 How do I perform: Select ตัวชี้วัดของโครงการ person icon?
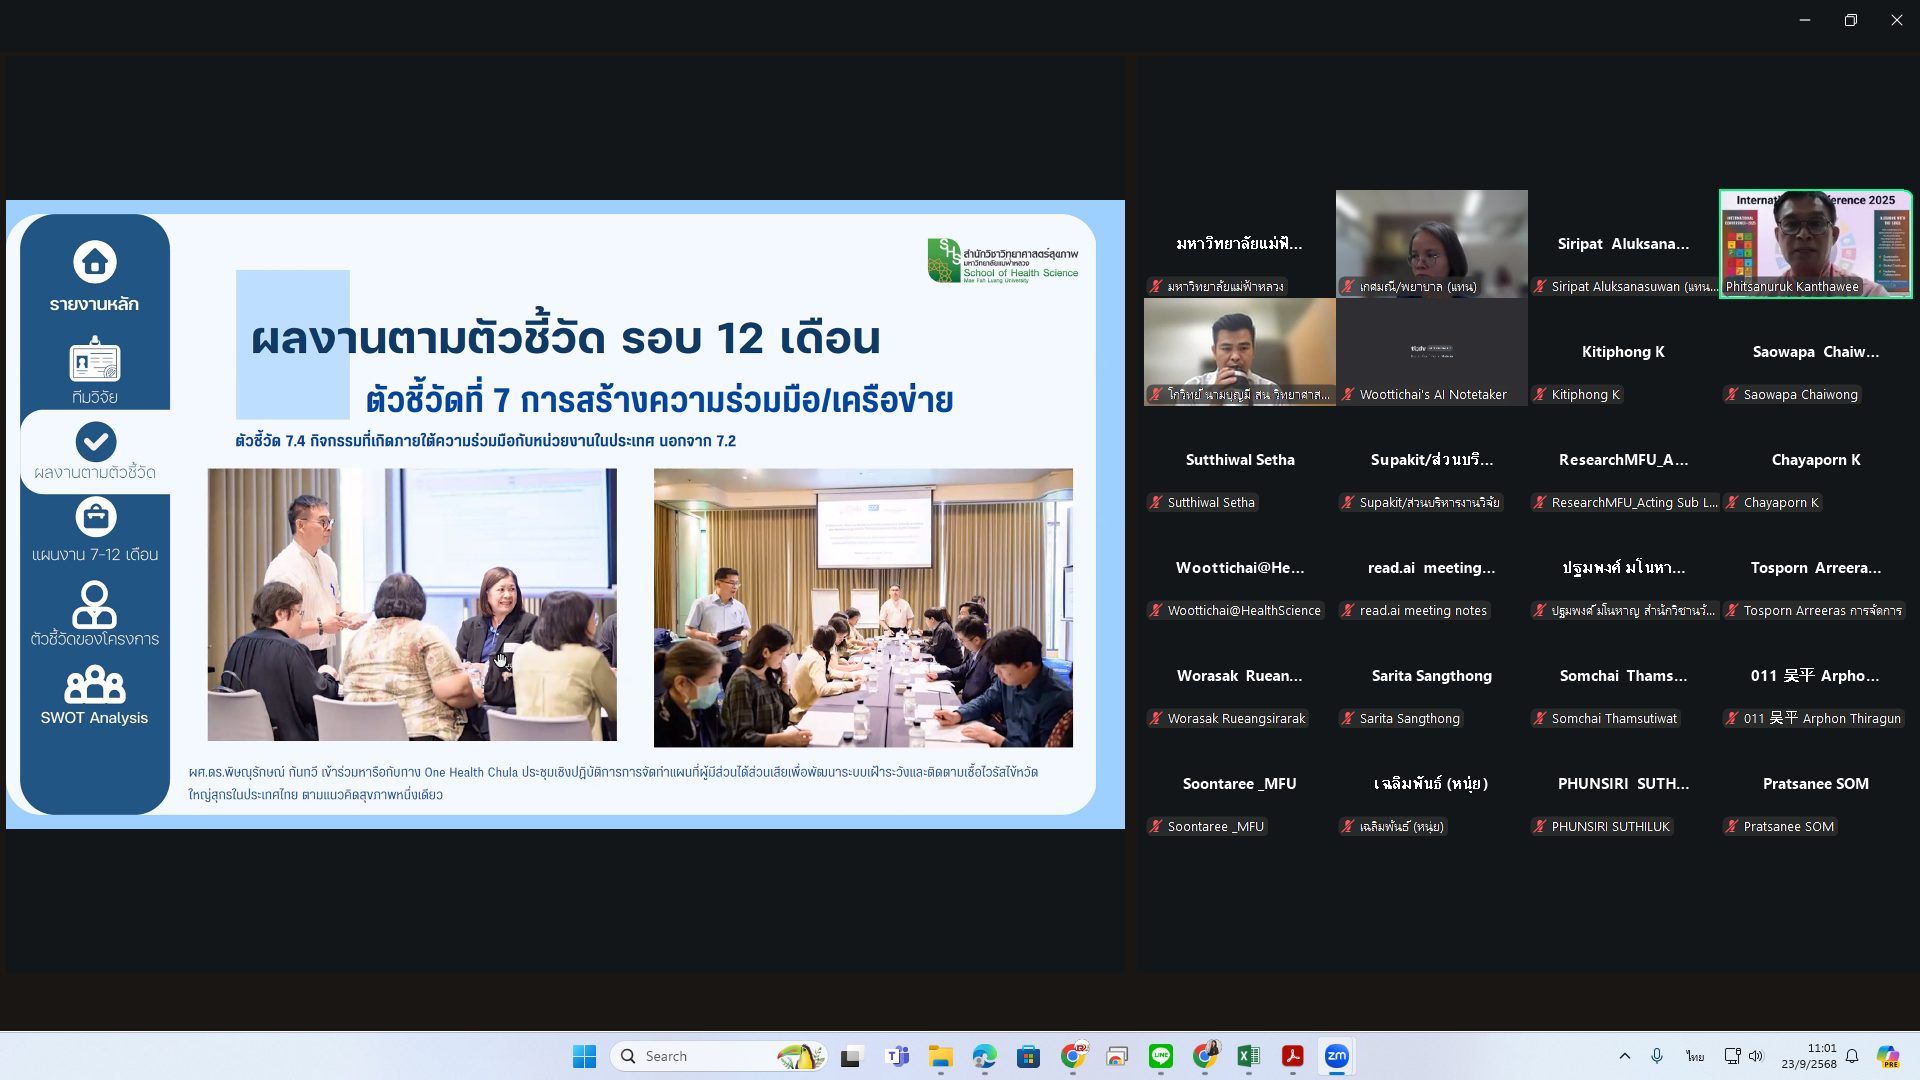pos(95,603)
